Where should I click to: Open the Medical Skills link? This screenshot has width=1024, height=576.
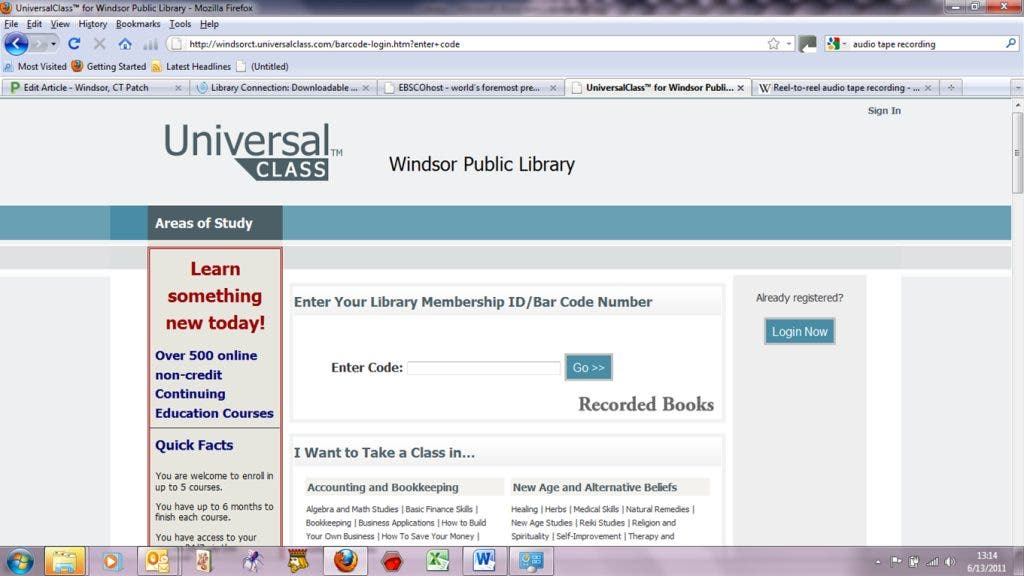[596, 509]
